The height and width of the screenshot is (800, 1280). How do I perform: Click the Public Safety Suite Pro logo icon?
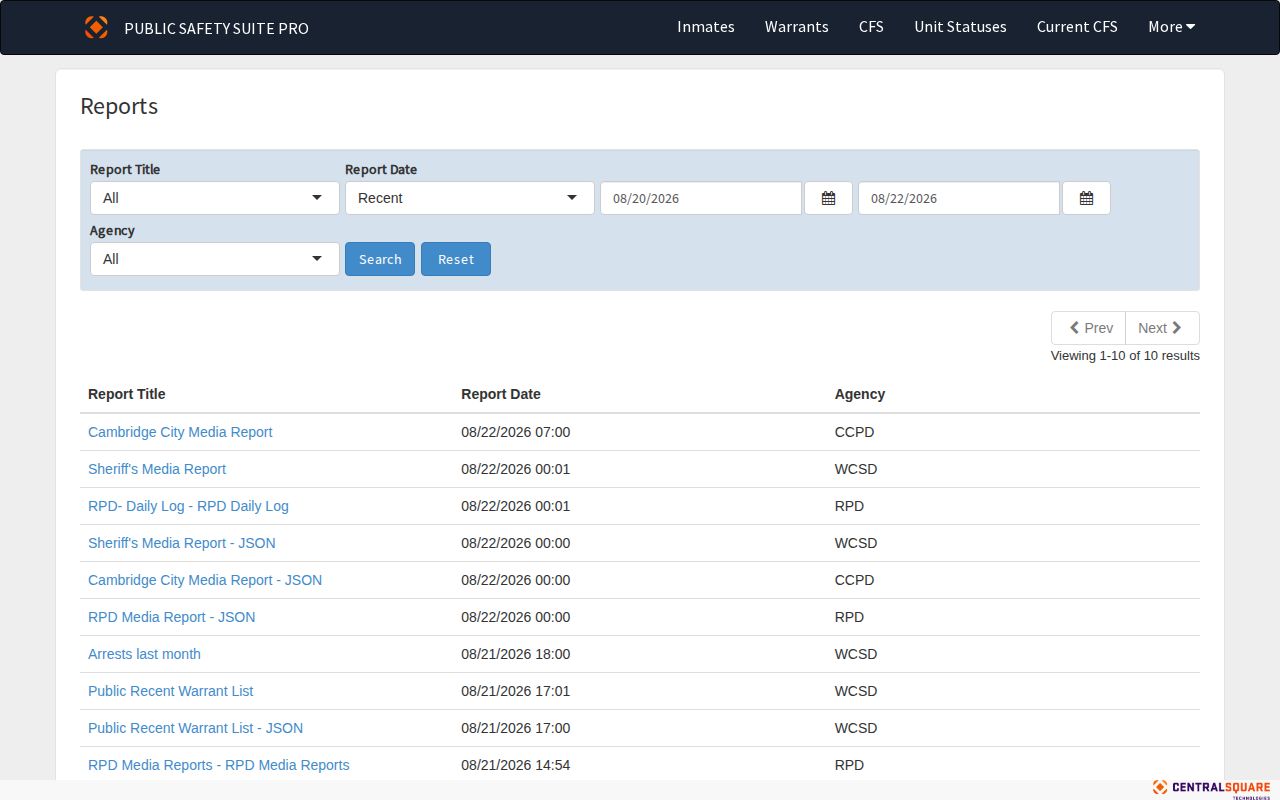coord(96,27)
